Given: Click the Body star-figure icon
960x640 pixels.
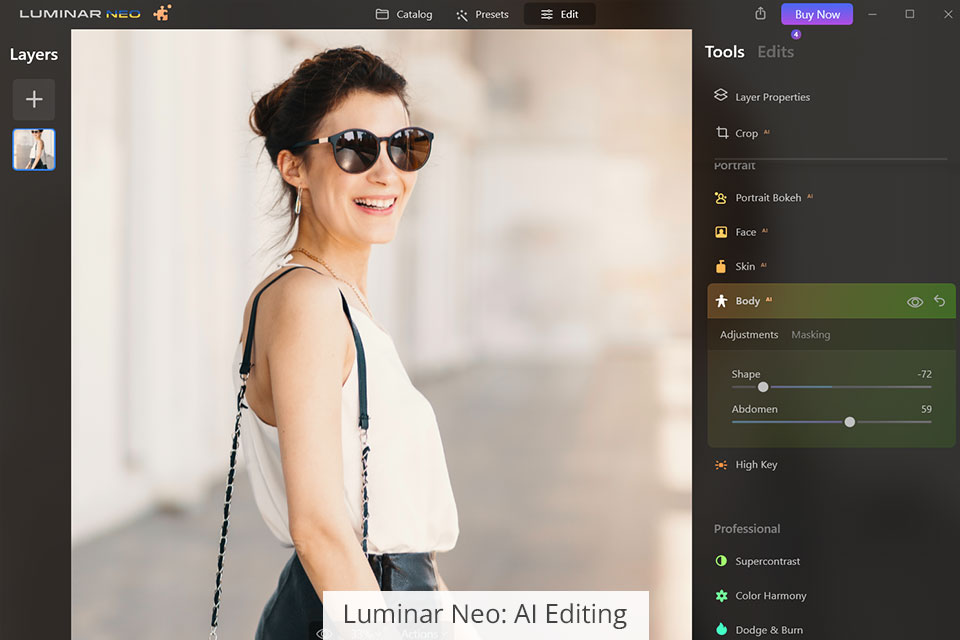Looking at the screenshot, I should 721,301.
